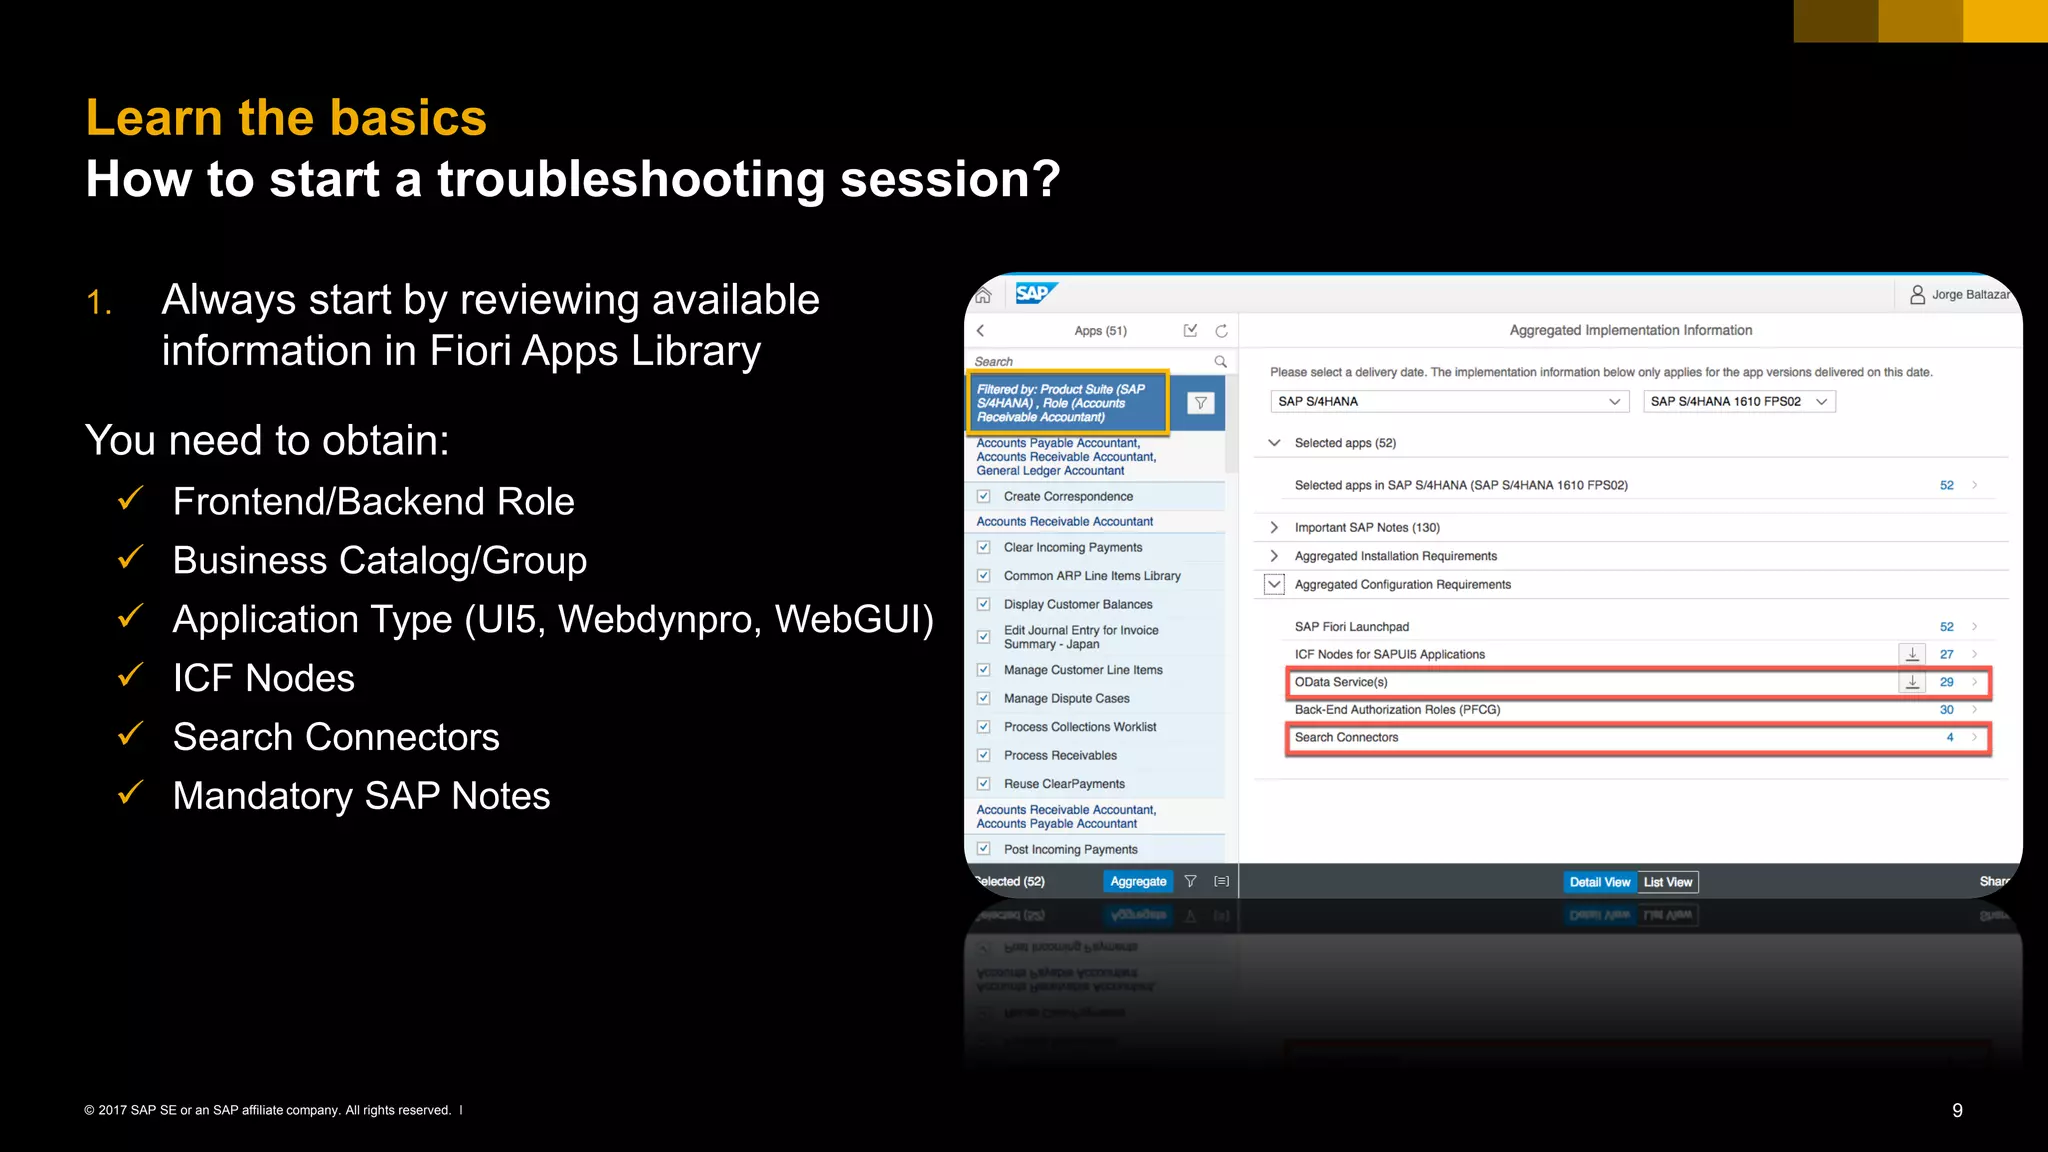Open the SAP S/4HANA product dropdown
This screenshot has height=1152, width=2048.
point(1449,401)
